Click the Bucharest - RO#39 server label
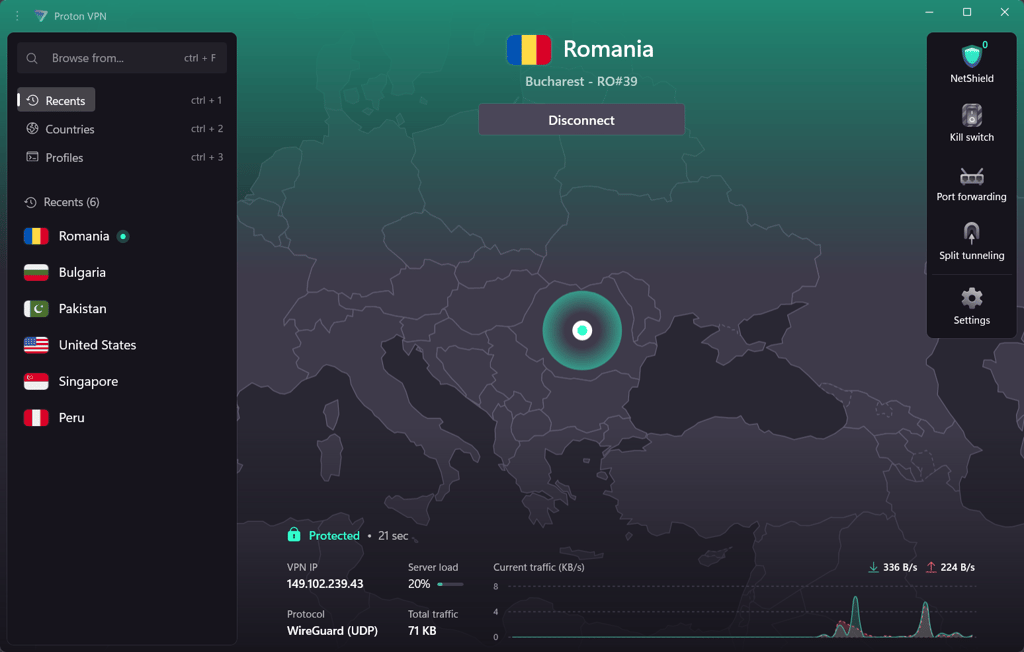Viewport: 1024px width, 652px height. [x=581, y=82]
